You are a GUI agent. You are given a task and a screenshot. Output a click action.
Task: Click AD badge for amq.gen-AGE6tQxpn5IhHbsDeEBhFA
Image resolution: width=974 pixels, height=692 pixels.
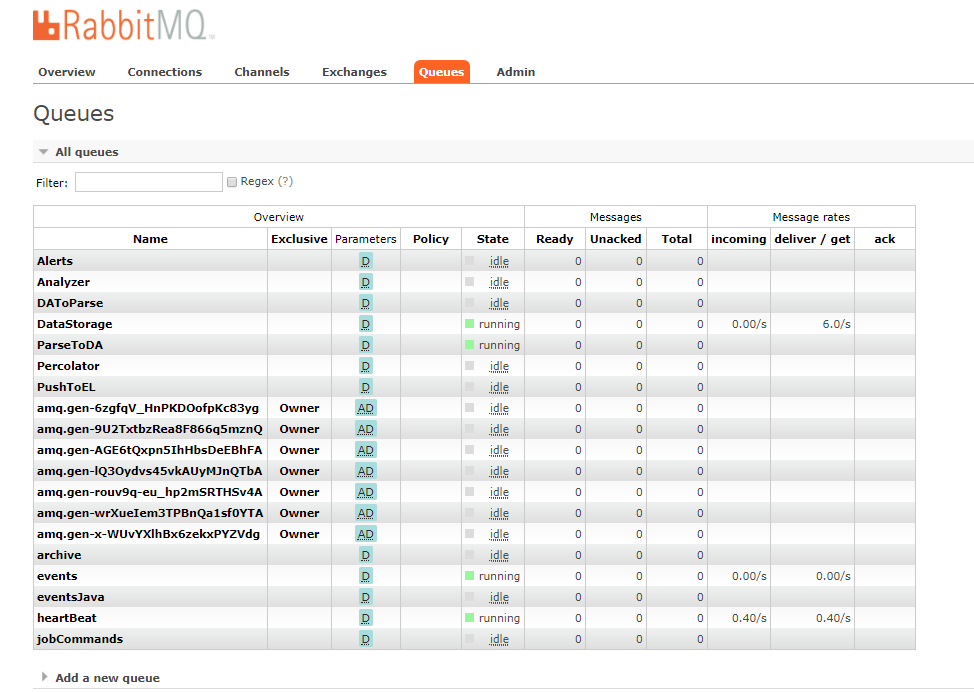point(366,450)
